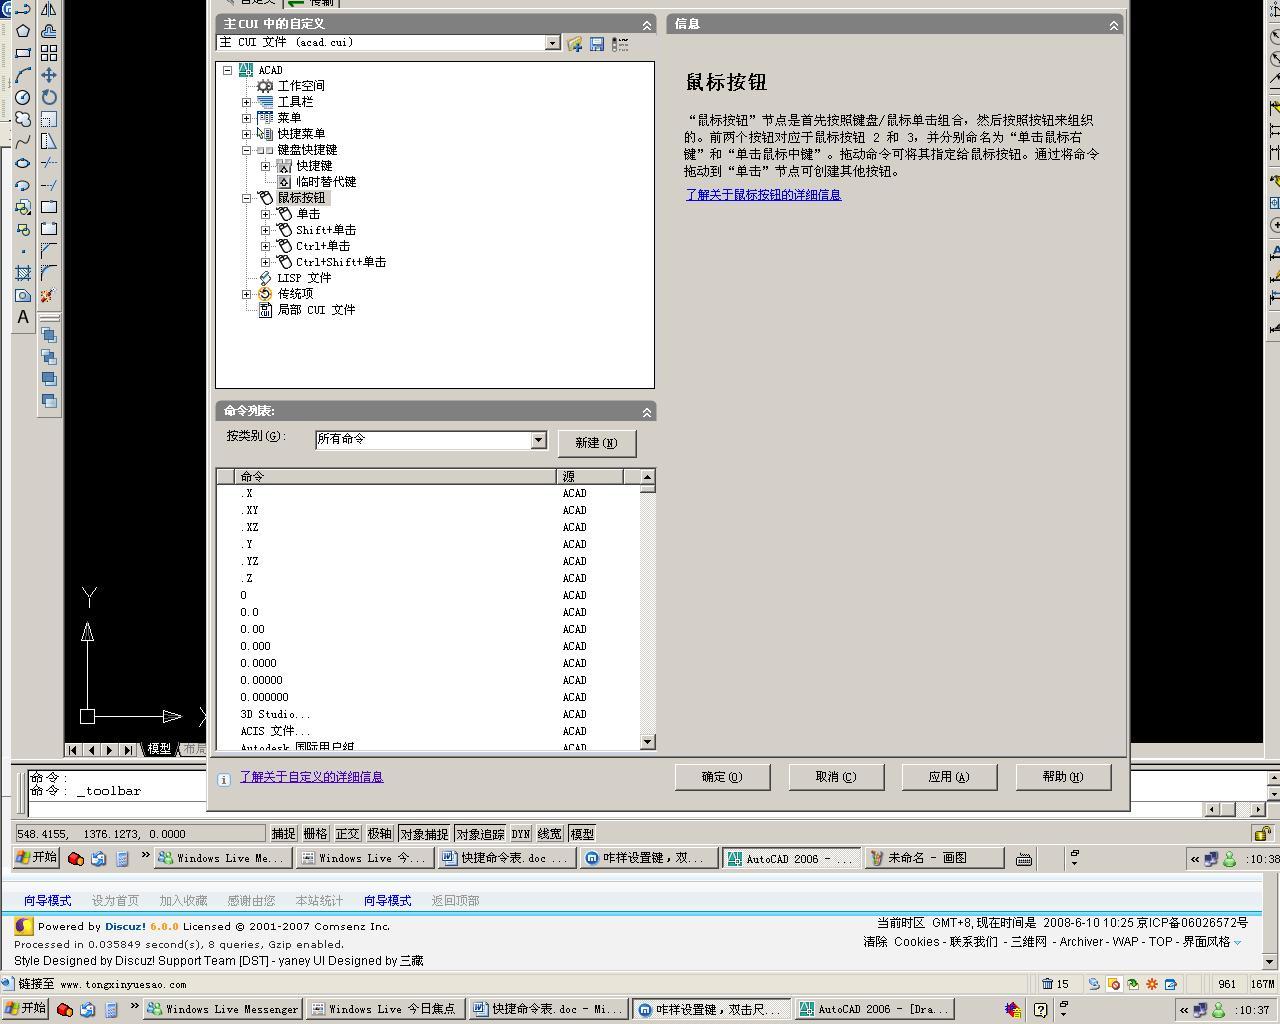Select the Revision Cloud tool
Image resolution: width=1280 pixels, height=1024 pixels.
click(23, 119)
